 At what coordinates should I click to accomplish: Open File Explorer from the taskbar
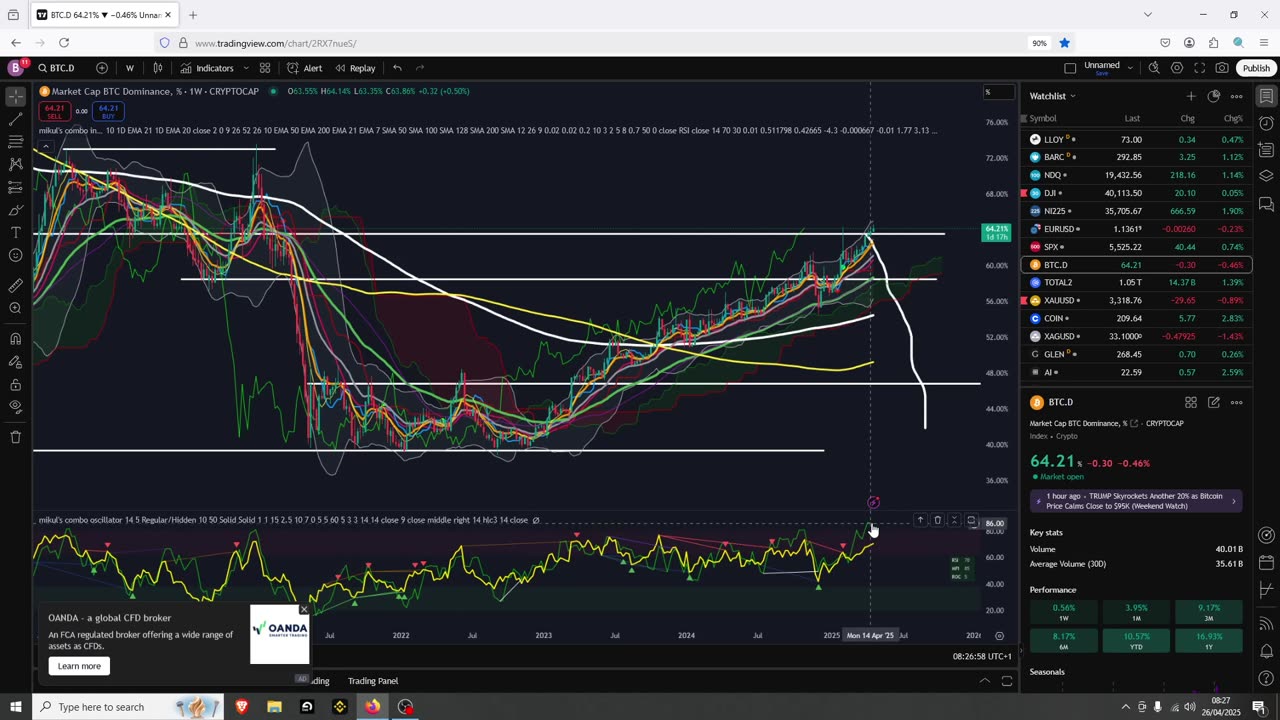(274, 707)
